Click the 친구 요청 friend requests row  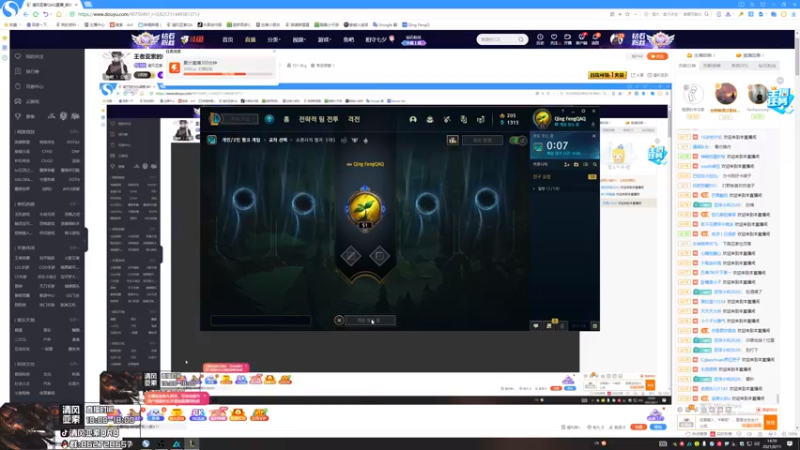click(564, 177)
